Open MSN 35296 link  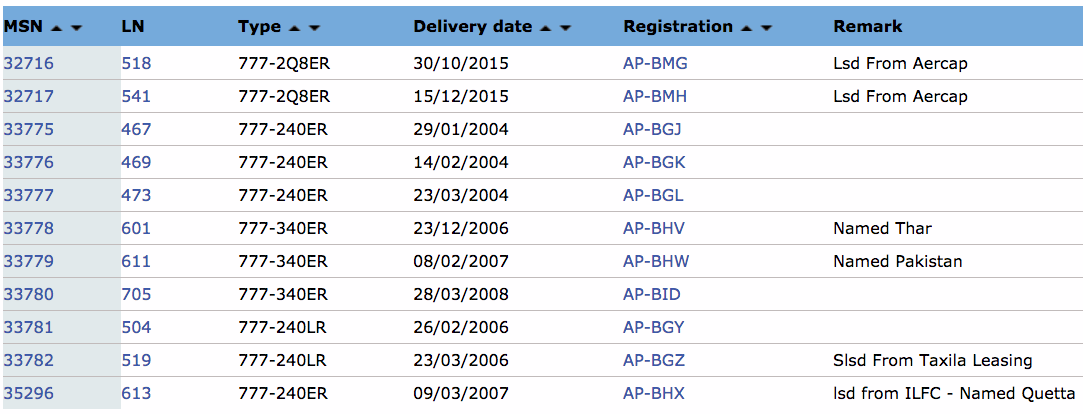[x=28, y=394]
